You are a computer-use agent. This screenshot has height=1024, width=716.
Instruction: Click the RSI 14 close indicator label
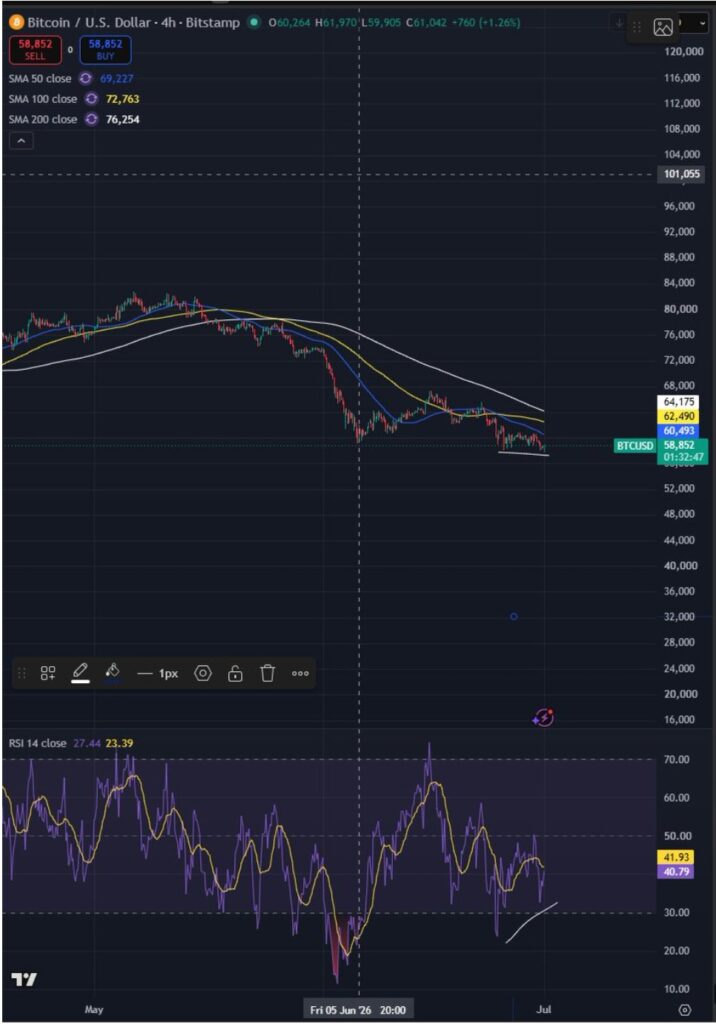click(37, 743)
